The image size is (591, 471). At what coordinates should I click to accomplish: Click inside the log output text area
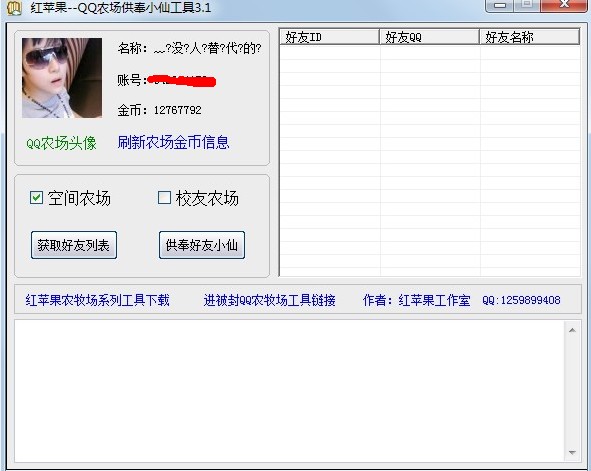coord(289,391)
